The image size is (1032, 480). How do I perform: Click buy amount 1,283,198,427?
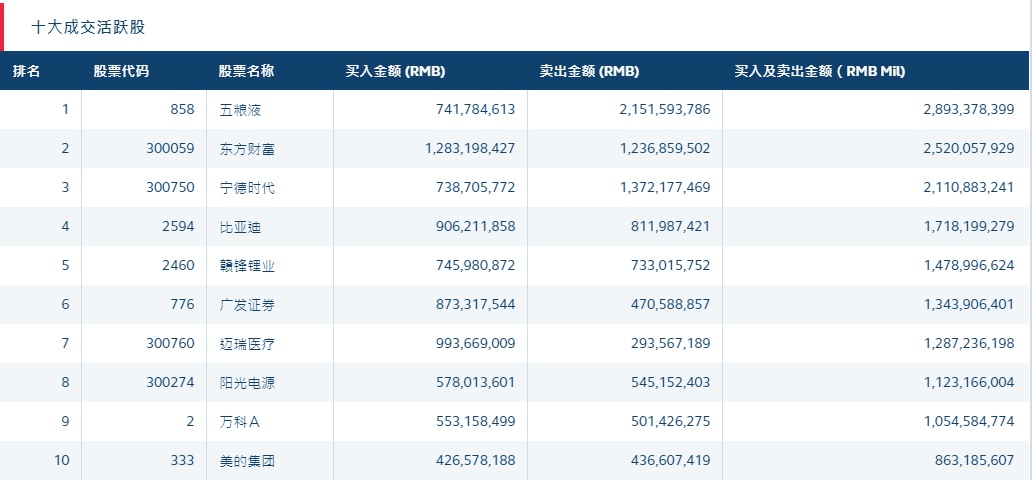coord(471,148)
